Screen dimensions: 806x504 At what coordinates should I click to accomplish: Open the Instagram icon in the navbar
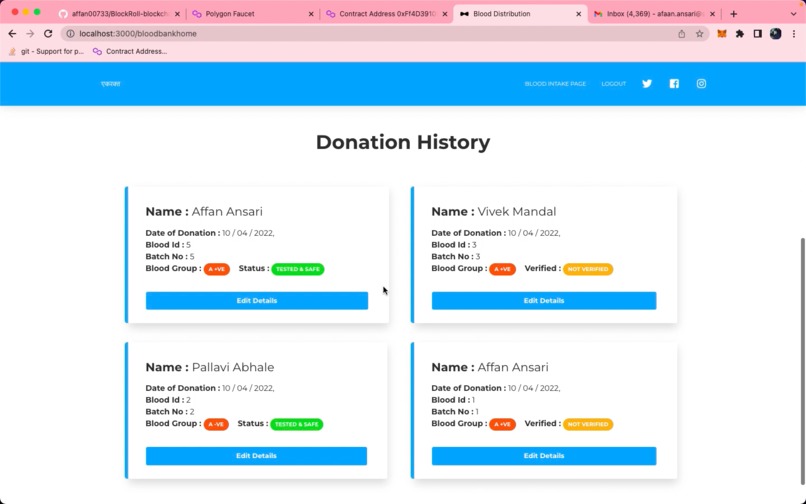coord(701,83)
